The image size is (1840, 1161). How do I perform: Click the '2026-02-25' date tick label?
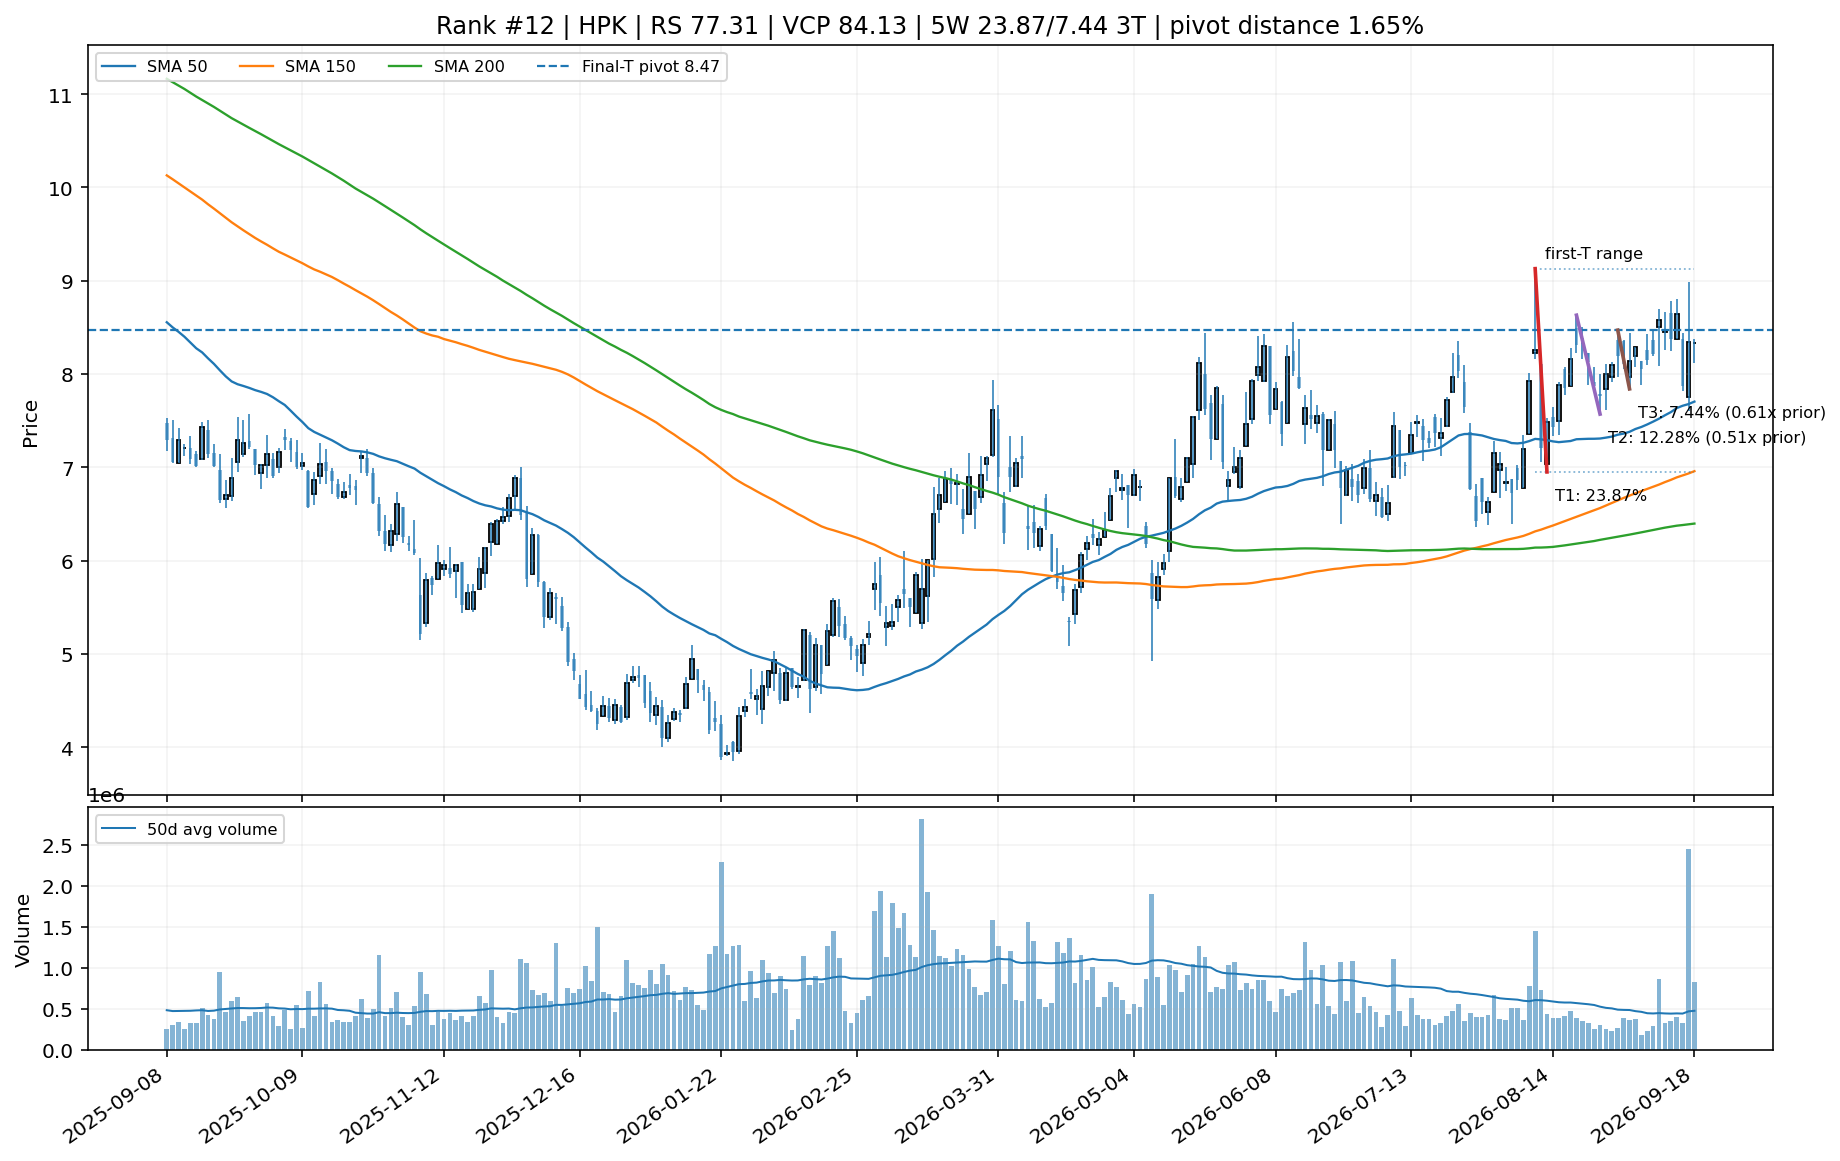pyautogui.click(x=802, y=1105)
